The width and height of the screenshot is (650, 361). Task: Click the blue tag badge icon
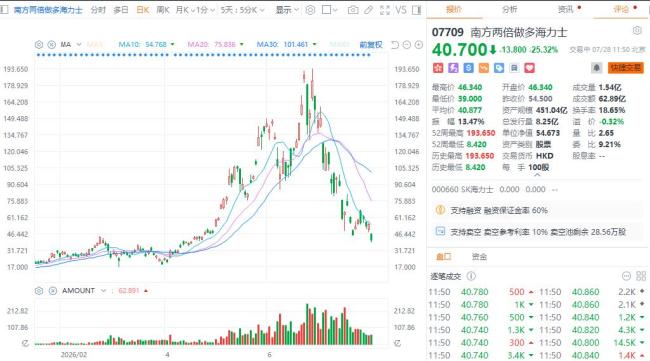(x=499, y=68)
